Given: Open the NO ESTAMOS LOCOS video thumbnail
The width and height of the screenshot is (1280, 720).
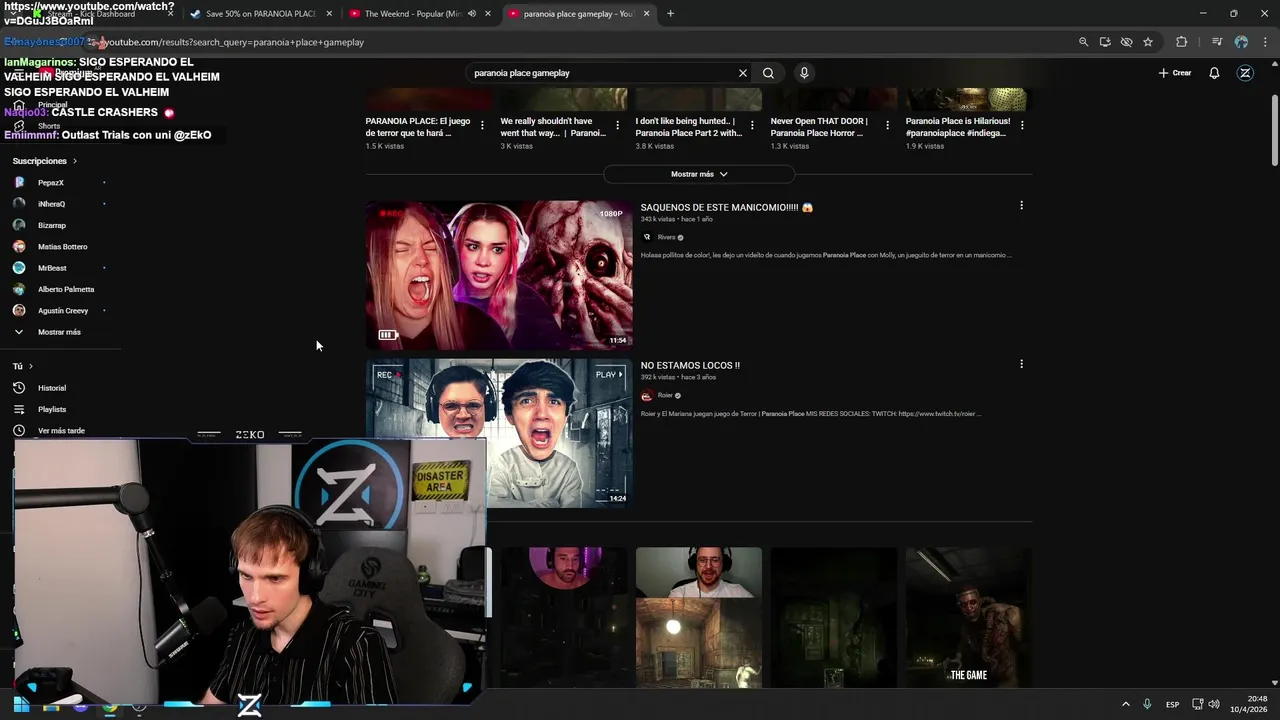Looking at the screenshot, I should point(499,433).
